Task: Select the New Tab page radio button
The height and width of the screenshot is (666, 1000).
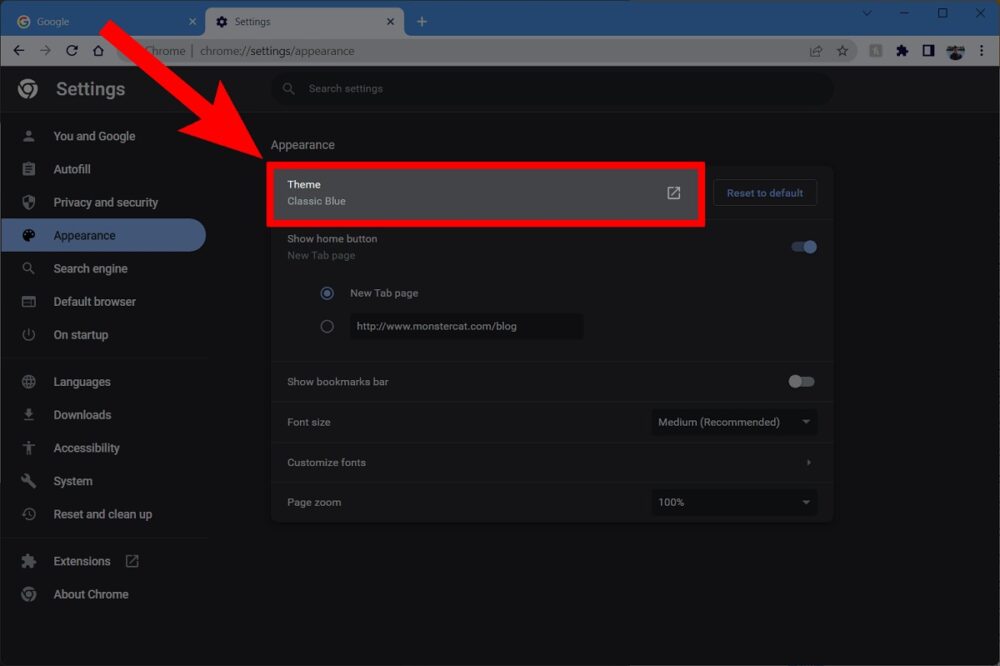Action: coord(327,293)
